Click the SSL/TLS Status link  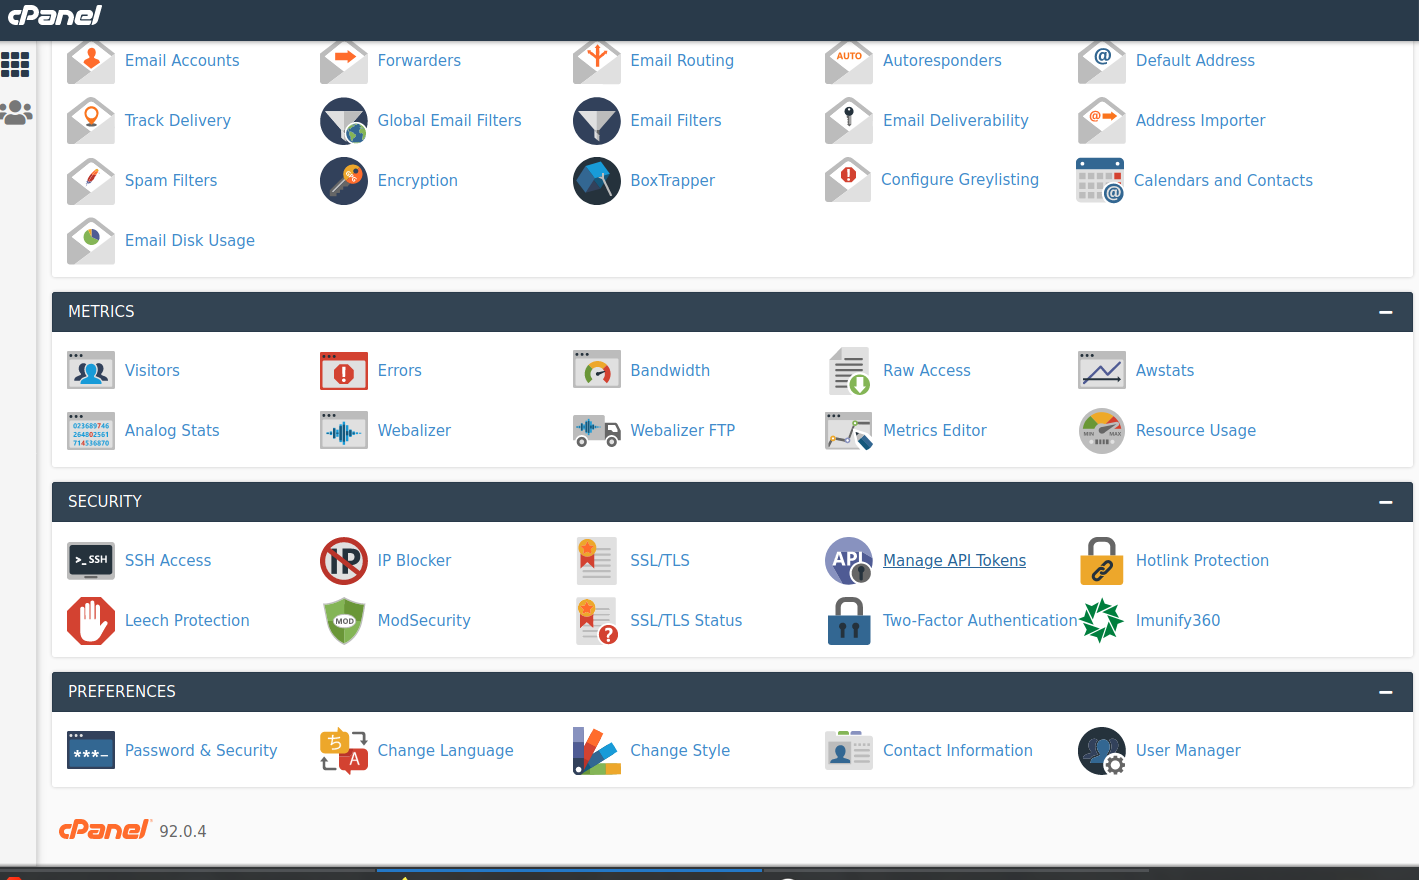click(x=686, y=620)
